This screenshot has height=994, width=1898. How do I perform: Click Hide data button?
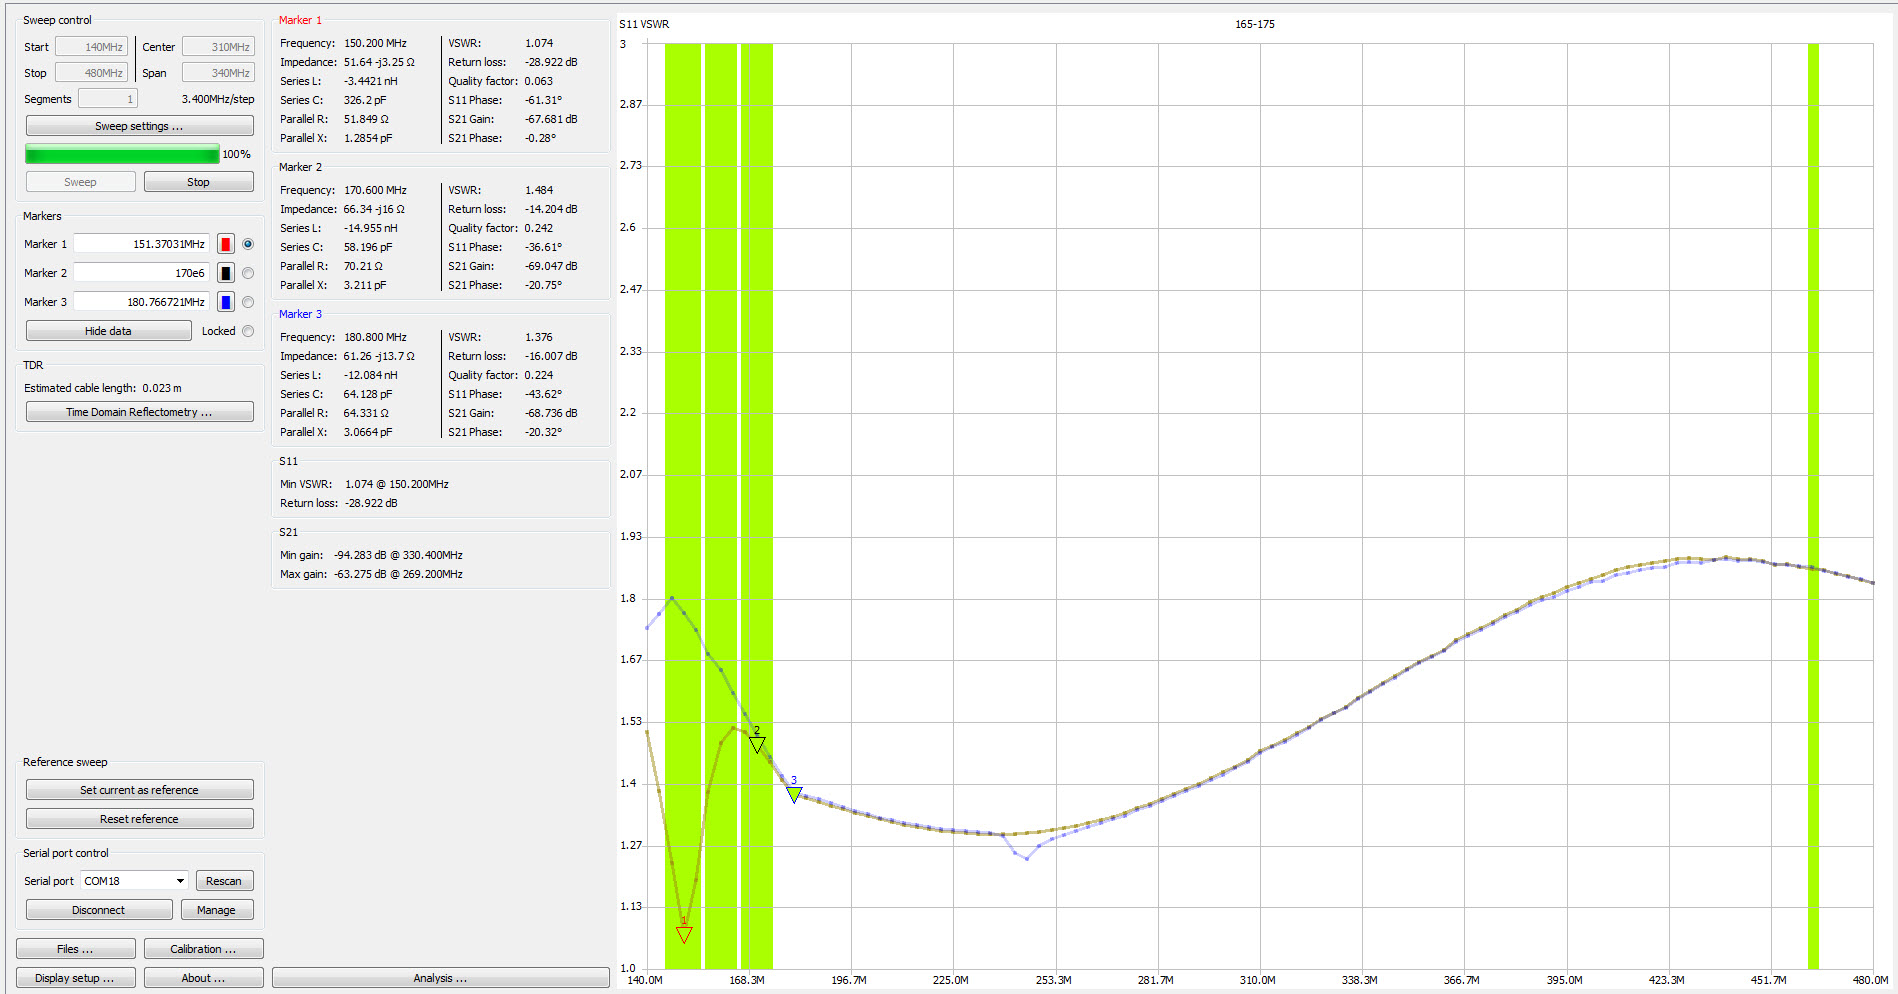[x=108, y=331]
